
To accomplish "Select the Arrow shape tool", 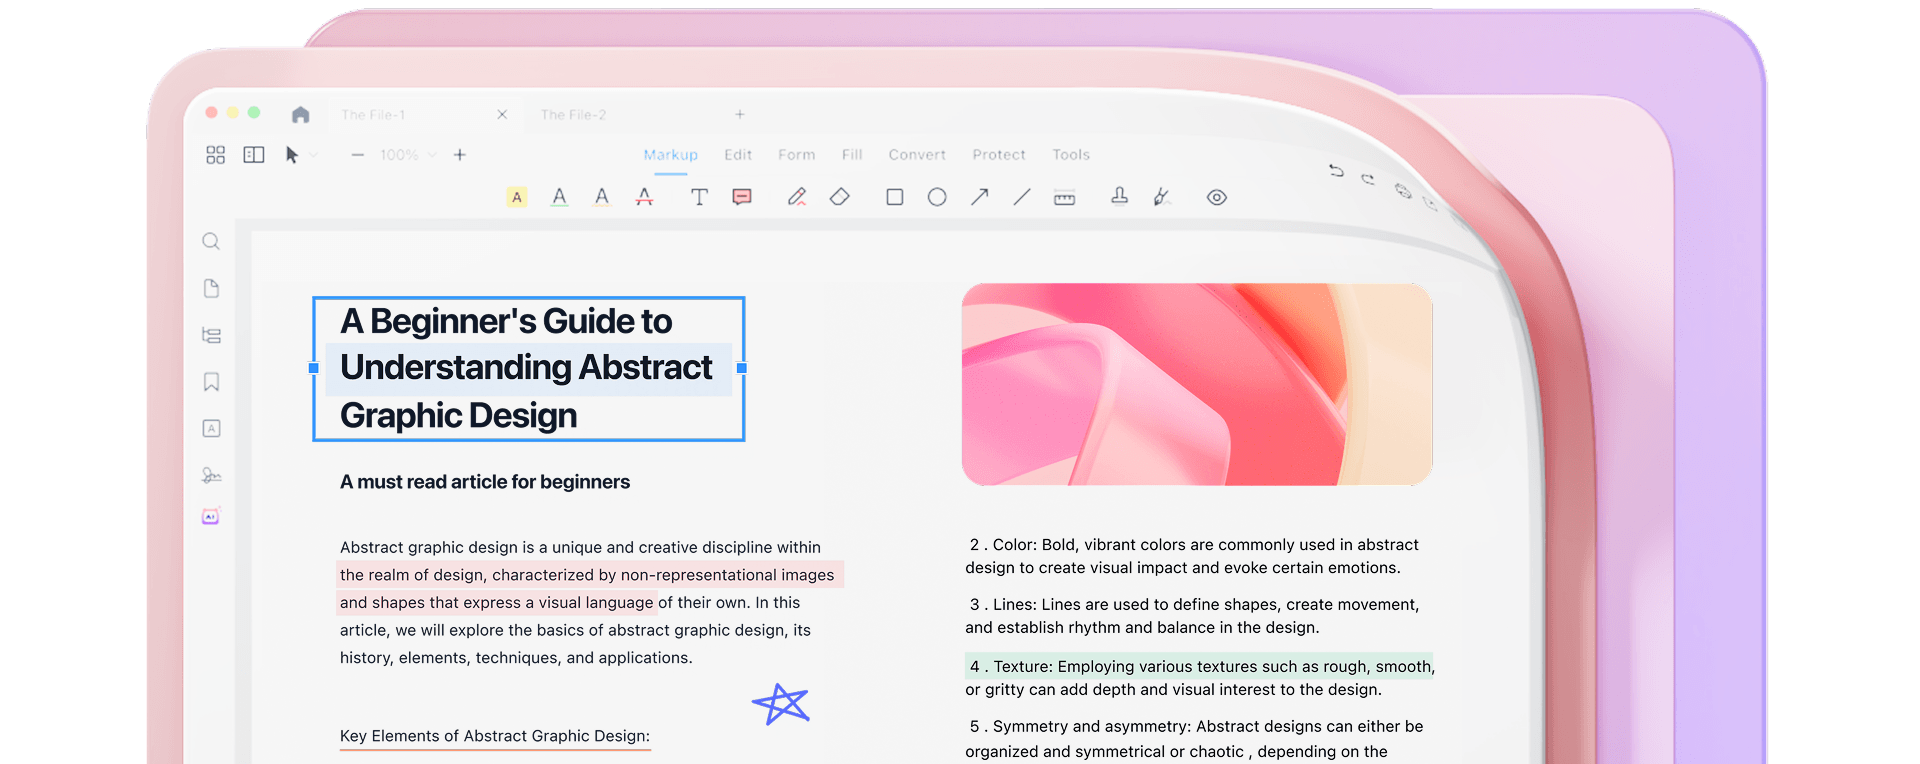I will (980, 197).
